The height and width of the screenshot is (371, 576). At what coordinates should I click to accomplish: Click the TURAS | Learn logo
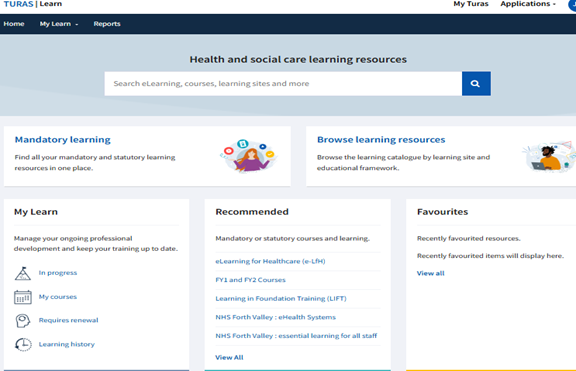pyautogui.click(x=33, y=4)
